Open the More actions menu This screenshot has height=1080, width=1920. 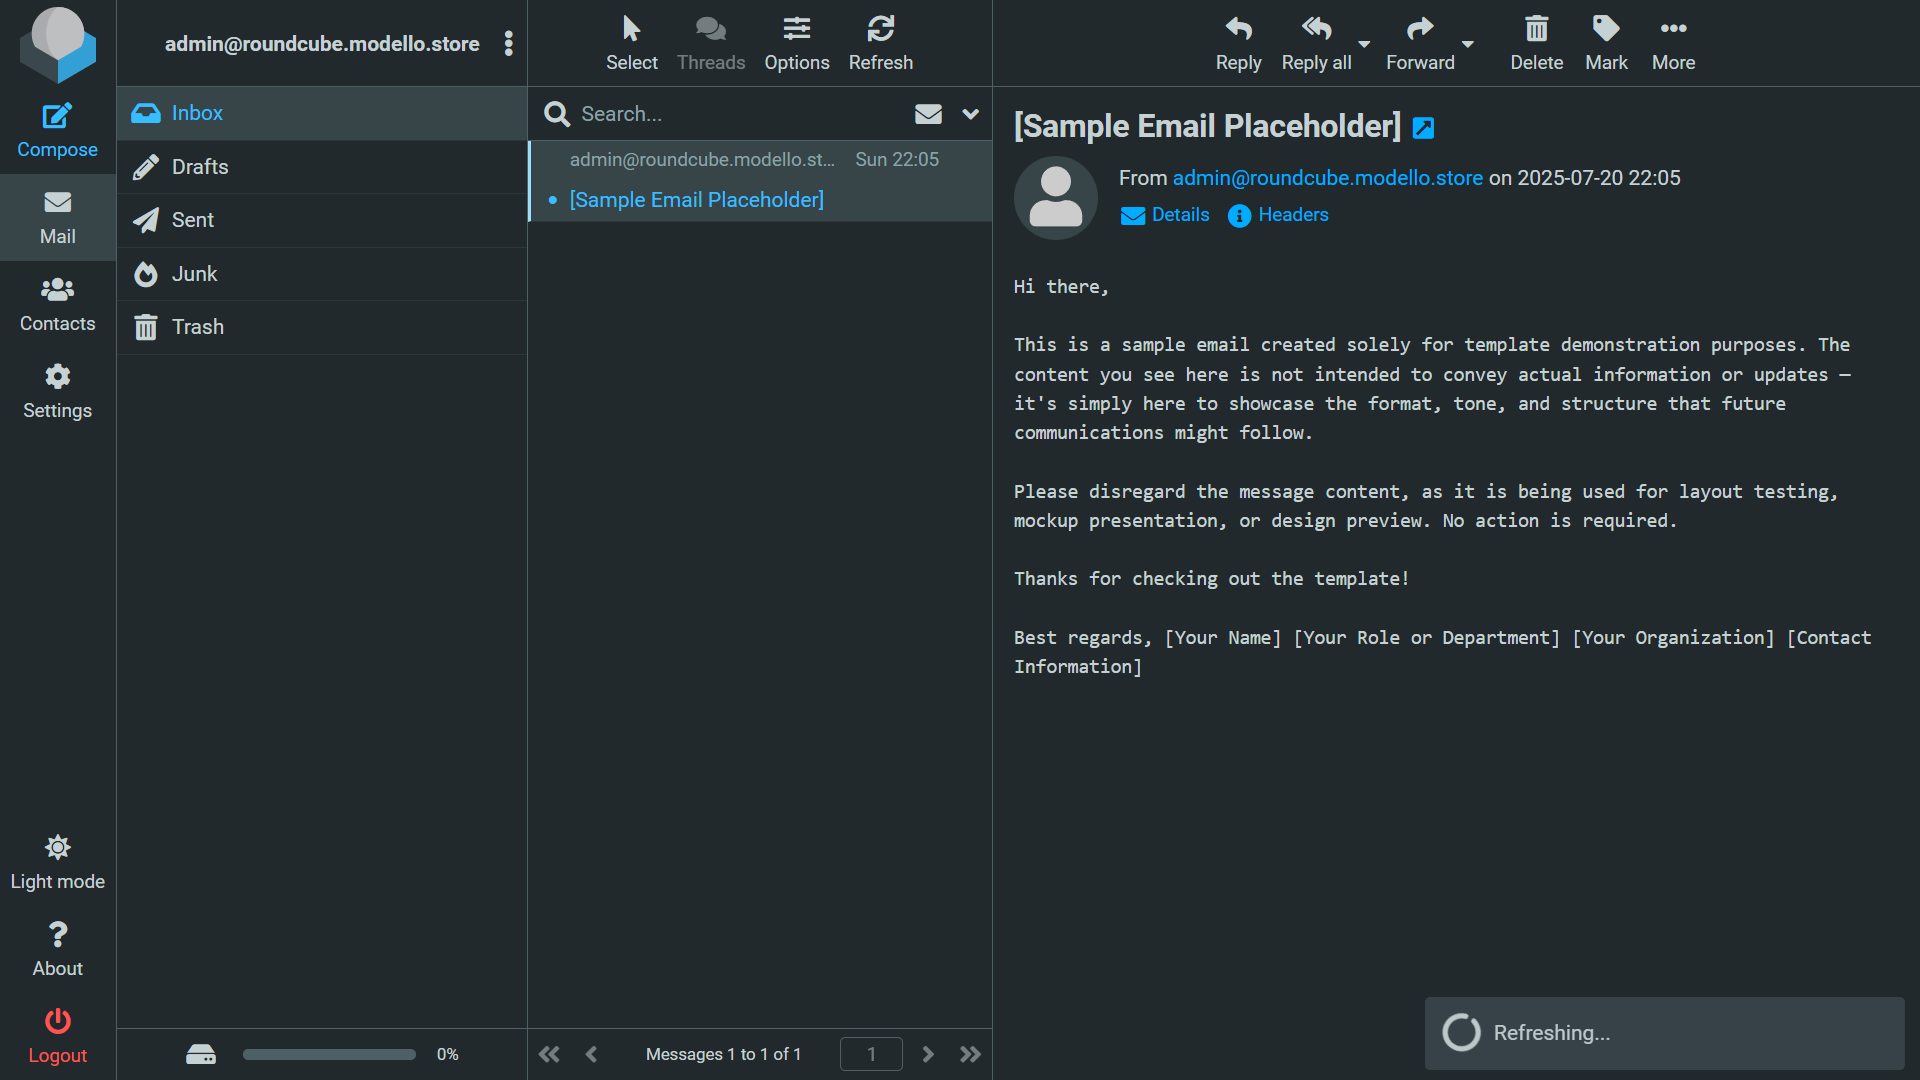pyautogui.click(x=1673, y=43)
